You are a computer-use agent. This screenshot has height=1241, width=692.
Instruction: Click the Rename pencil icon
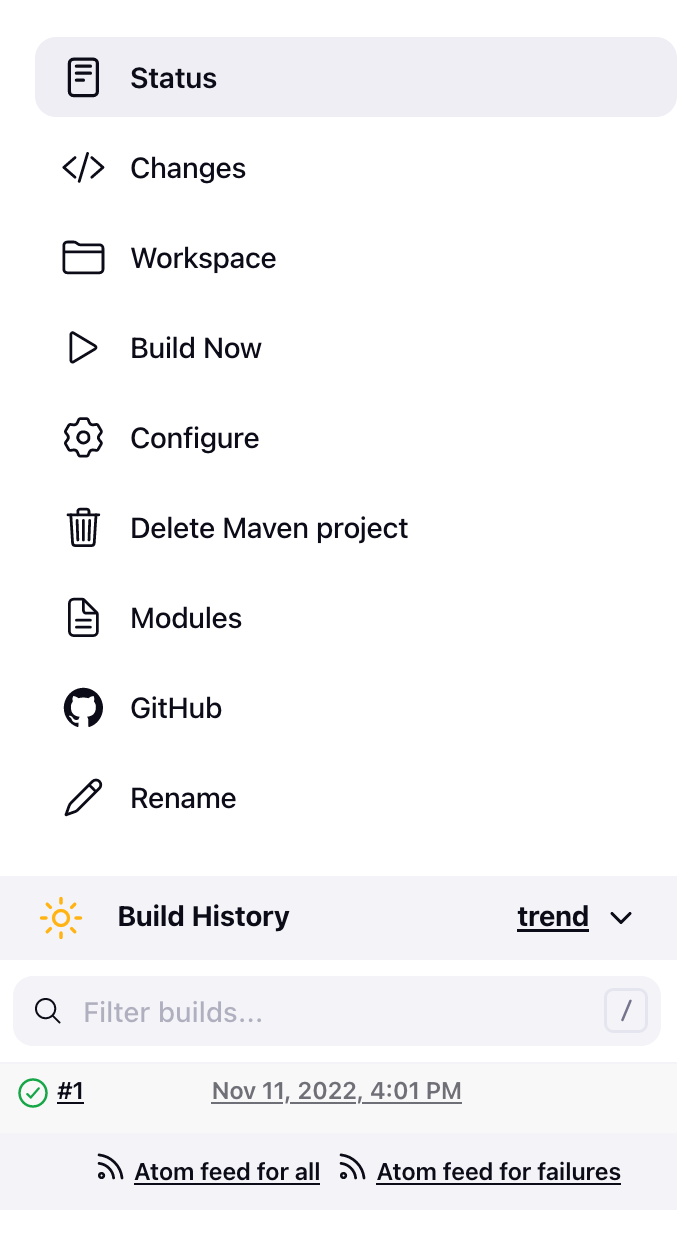(83, 798)
